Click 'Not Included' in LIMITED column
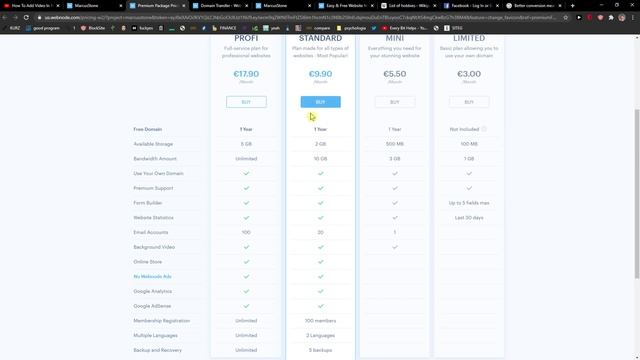Screen dimensions: 640x360 point(464,129)
